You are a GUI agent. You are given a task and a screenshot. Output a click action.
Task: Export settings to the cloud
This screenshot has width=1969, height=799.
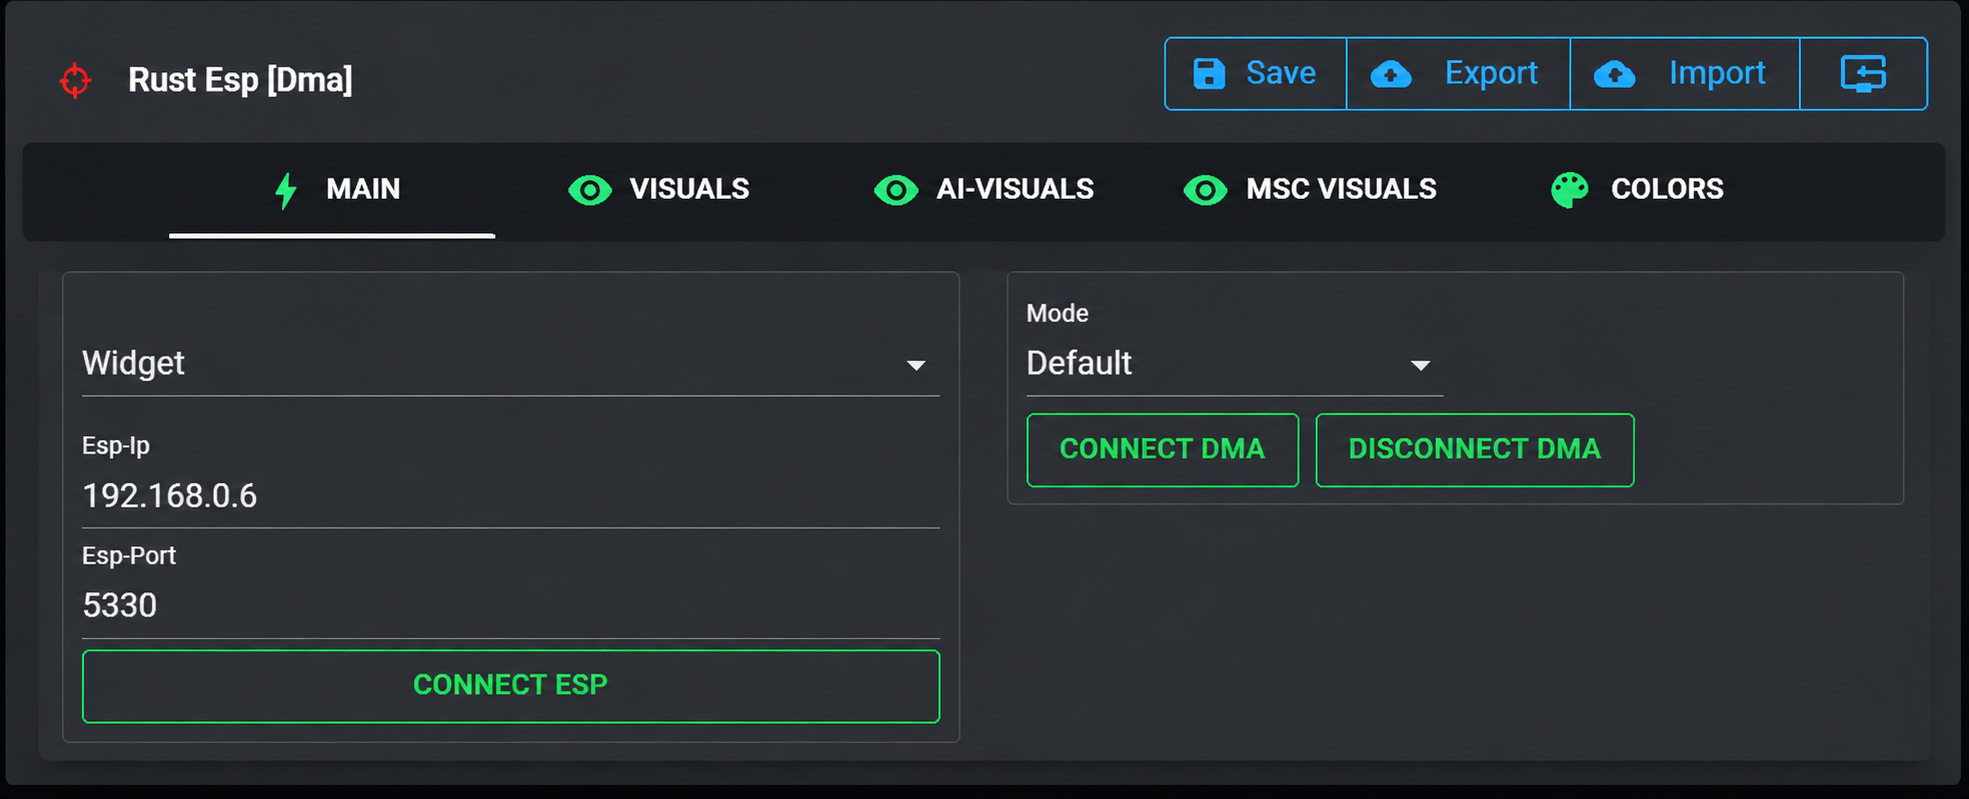coord(1458,74)
